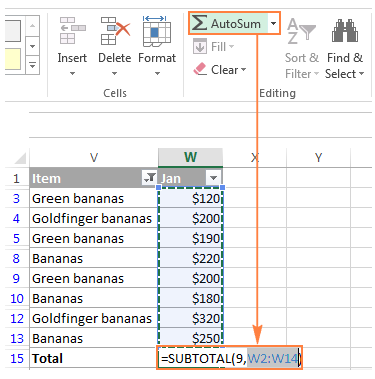The width and height of the screenshot is (375, 379).
Task: Expand the cell styles gallery More arrow
Action: coord(32,65)
